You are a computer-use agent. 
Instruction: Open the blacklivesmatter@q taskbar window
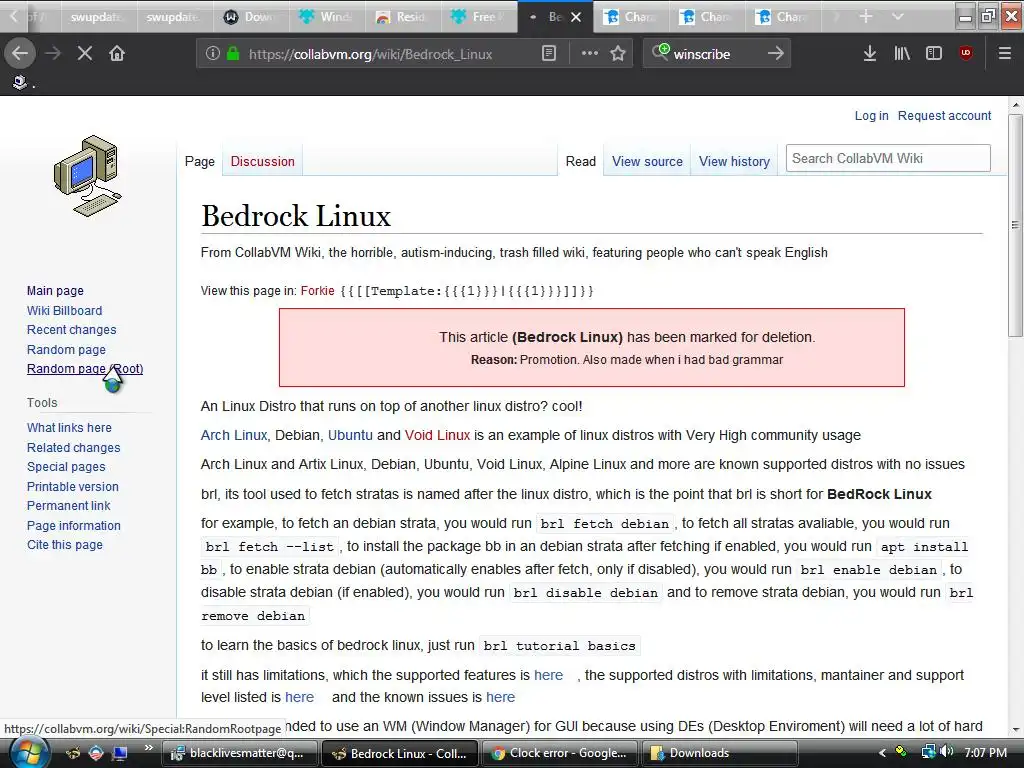[x=239, y=753]
